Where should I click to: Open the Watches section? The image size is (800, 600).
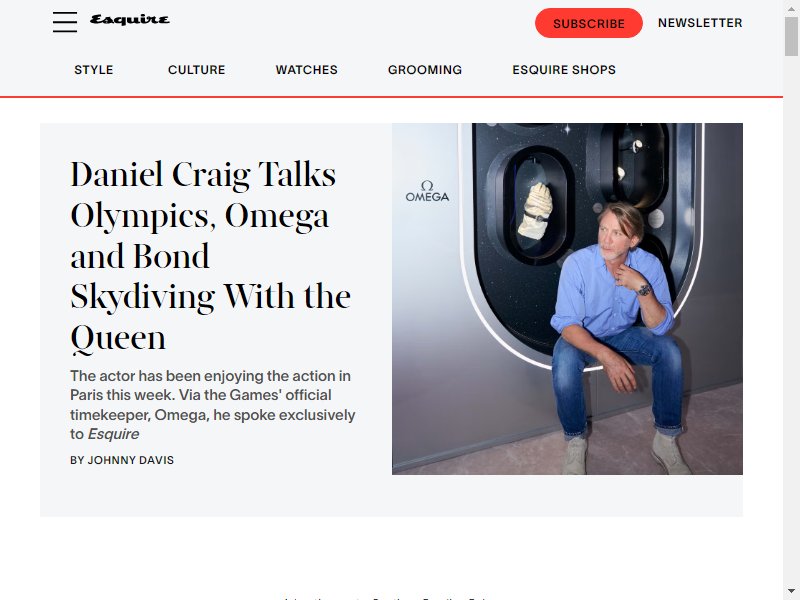coord(307,70)
